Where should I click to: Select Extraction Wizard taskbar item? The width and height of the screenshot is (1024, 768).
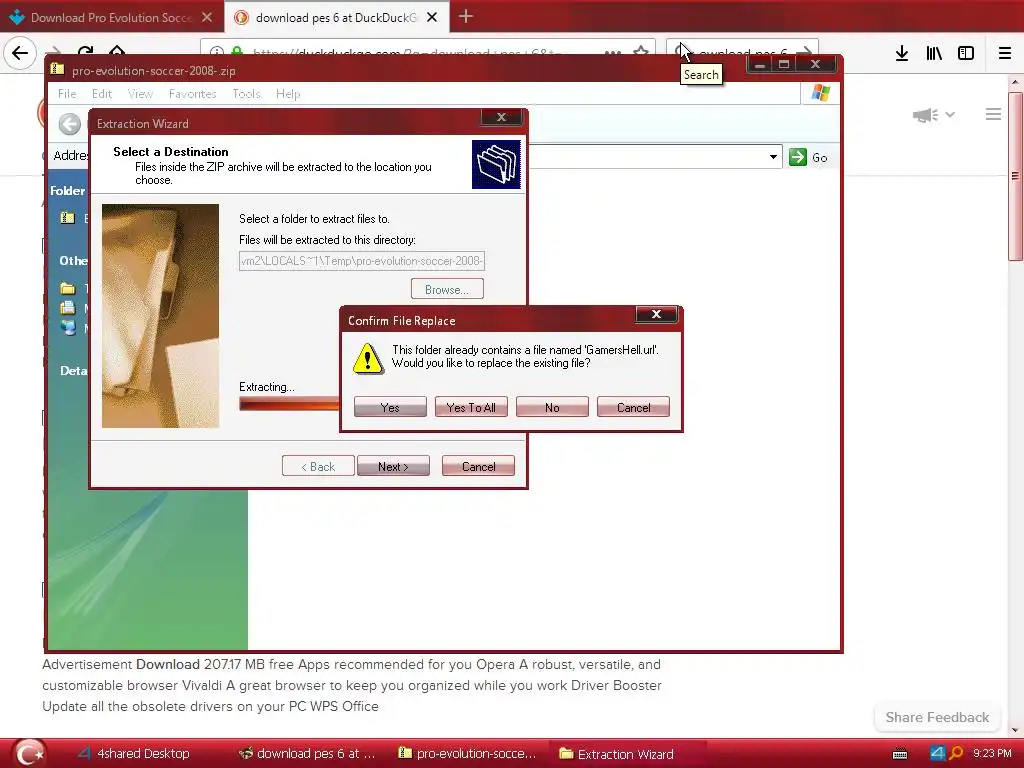617,754
